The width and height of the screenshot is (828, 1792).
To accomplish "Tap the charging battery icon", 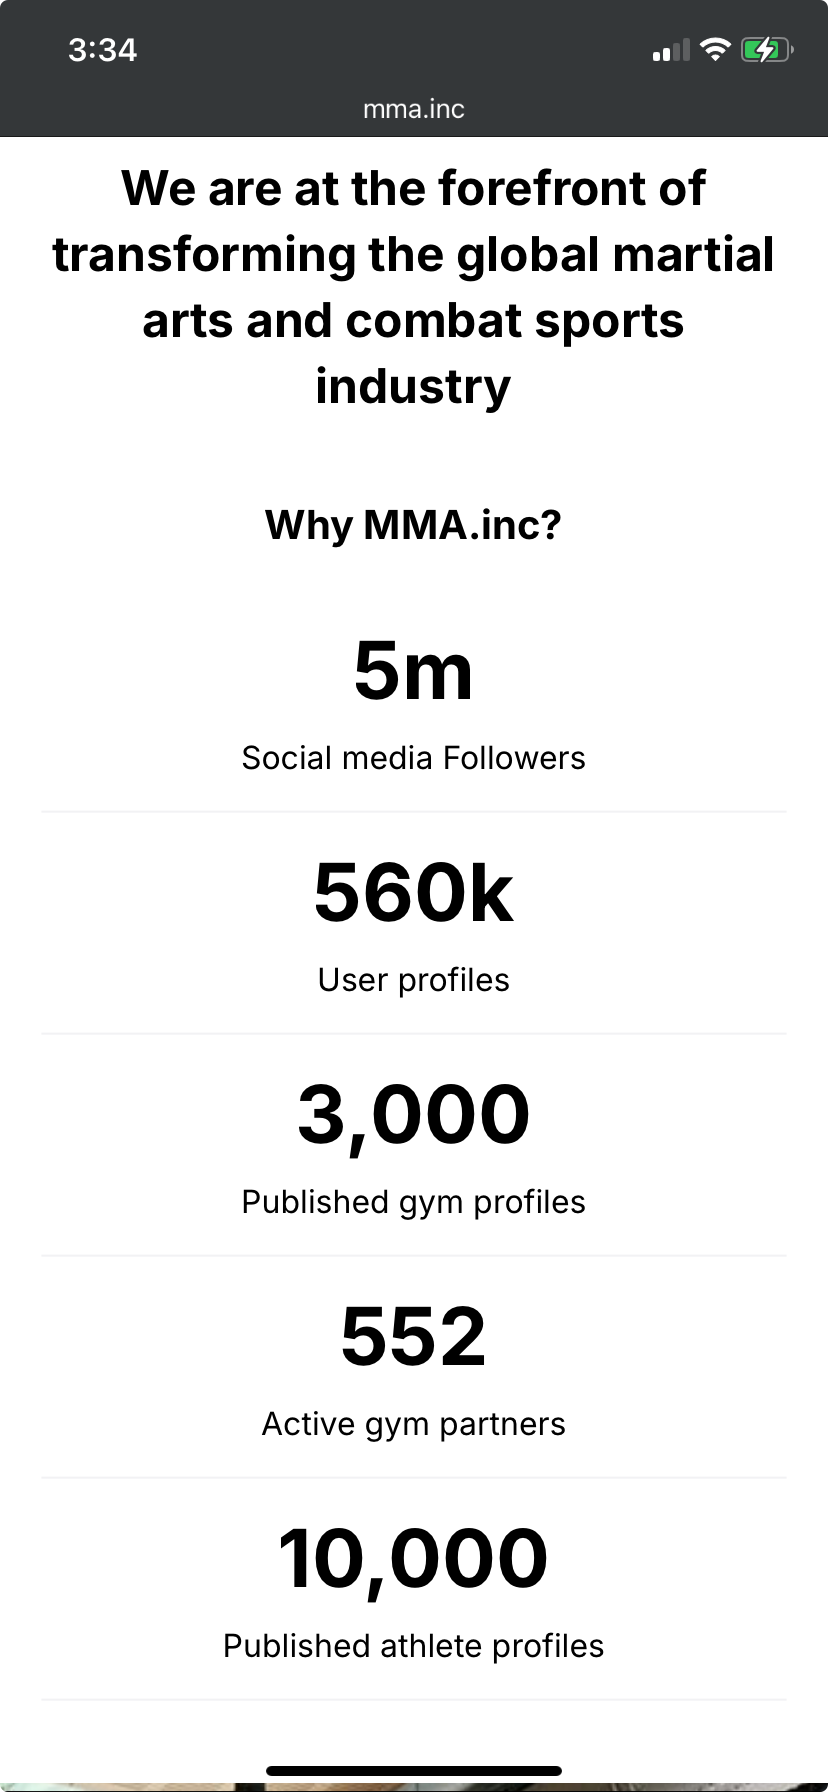I will 766,49.
